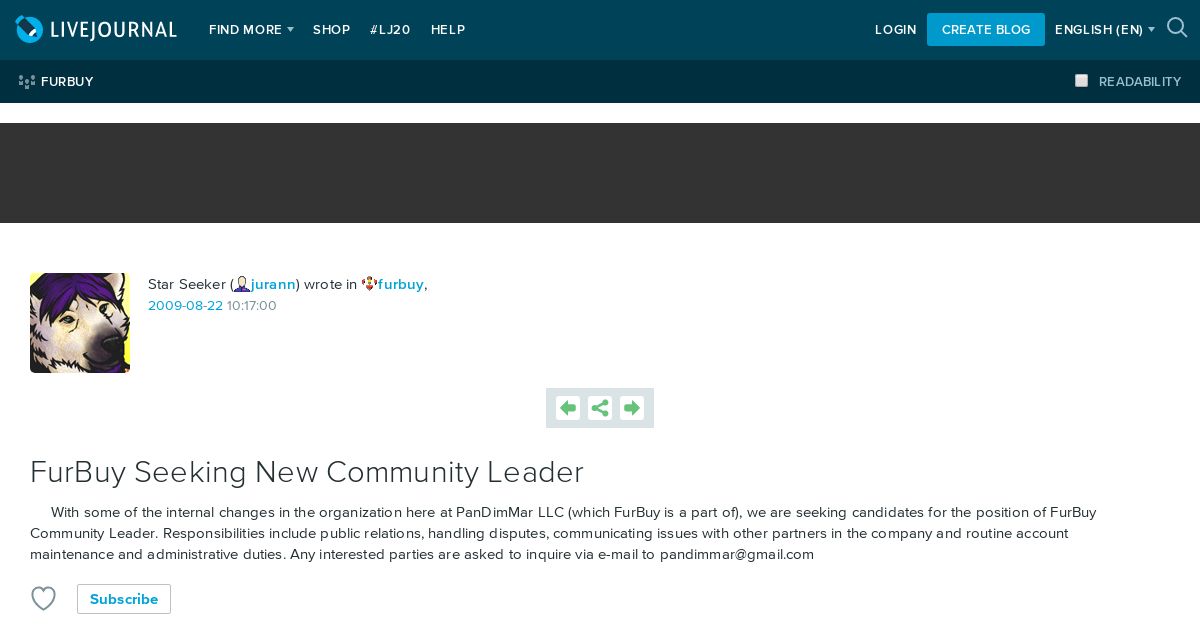Screen dimensions: 1200x630
Task: Click the FurBuy community icon in subheader
Action: [27, 82]
